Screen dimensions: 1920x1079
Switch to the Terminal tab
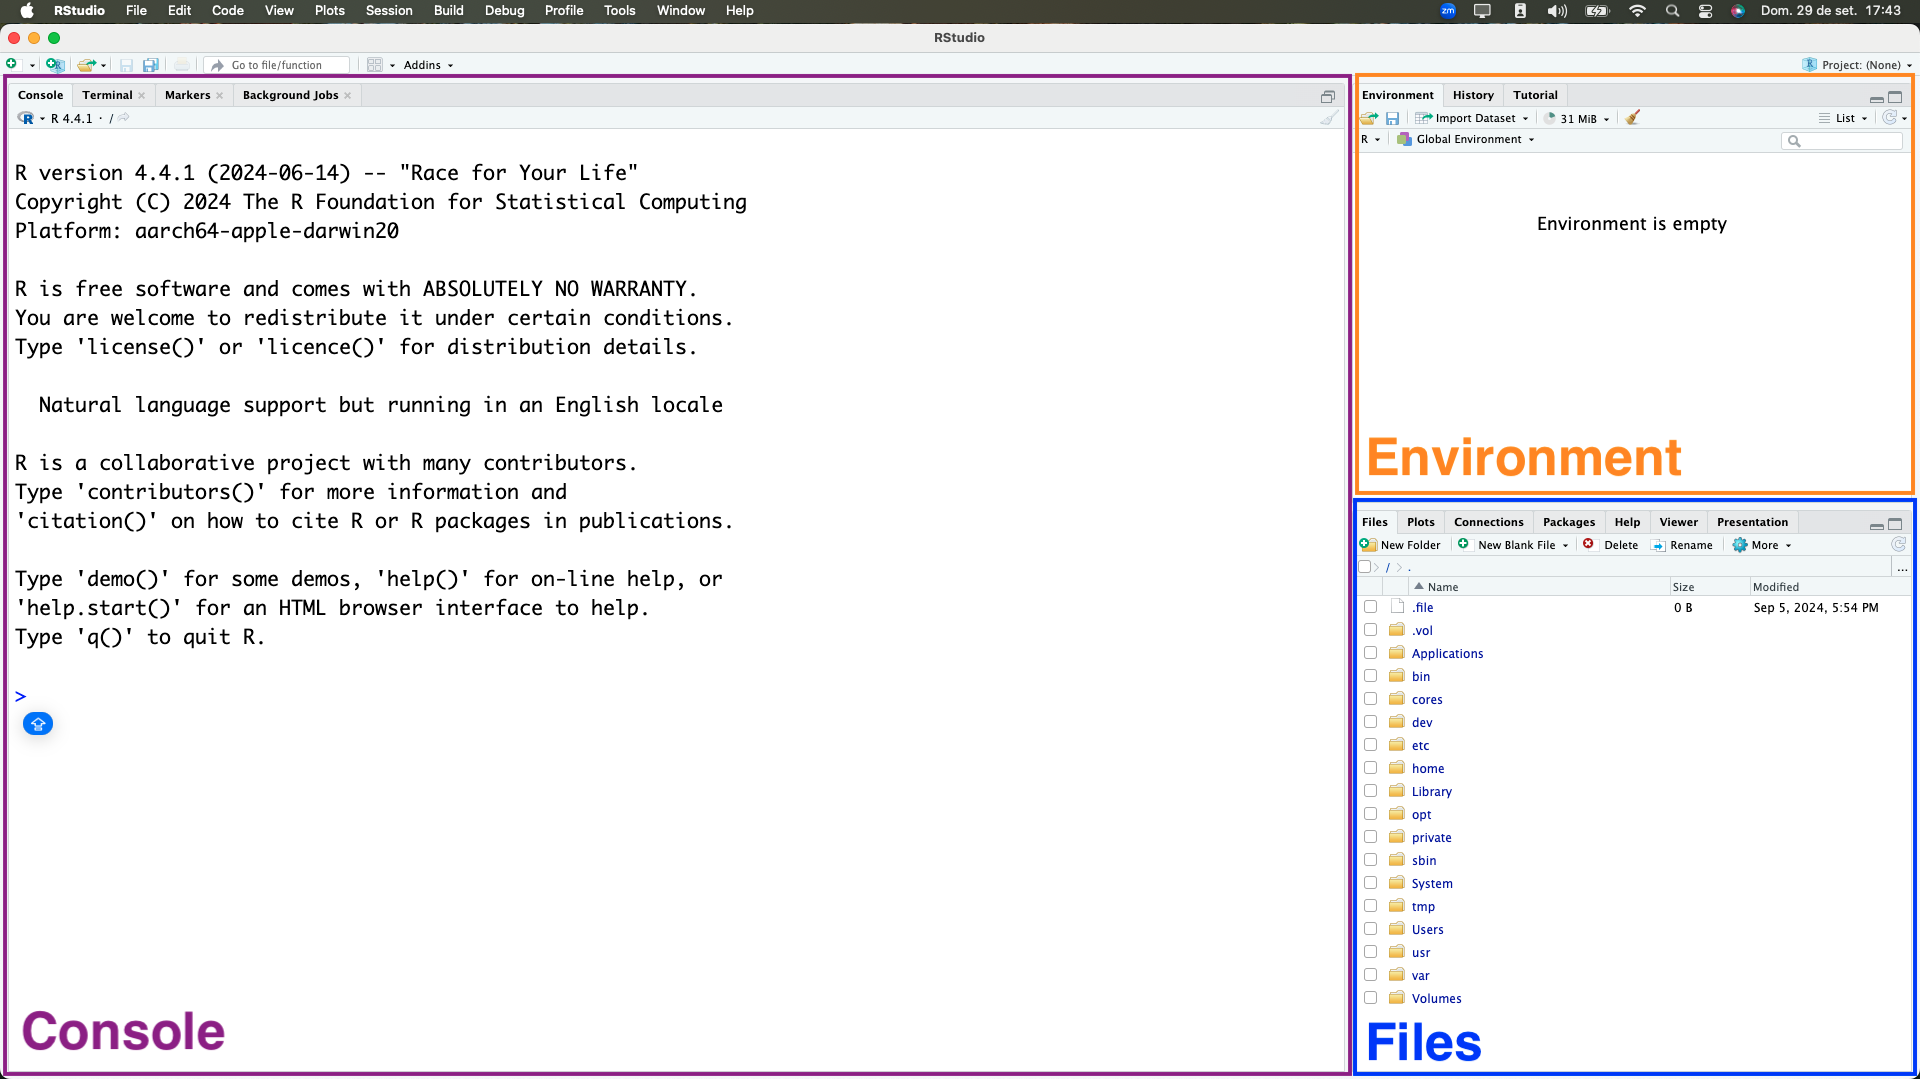(107, 95)
